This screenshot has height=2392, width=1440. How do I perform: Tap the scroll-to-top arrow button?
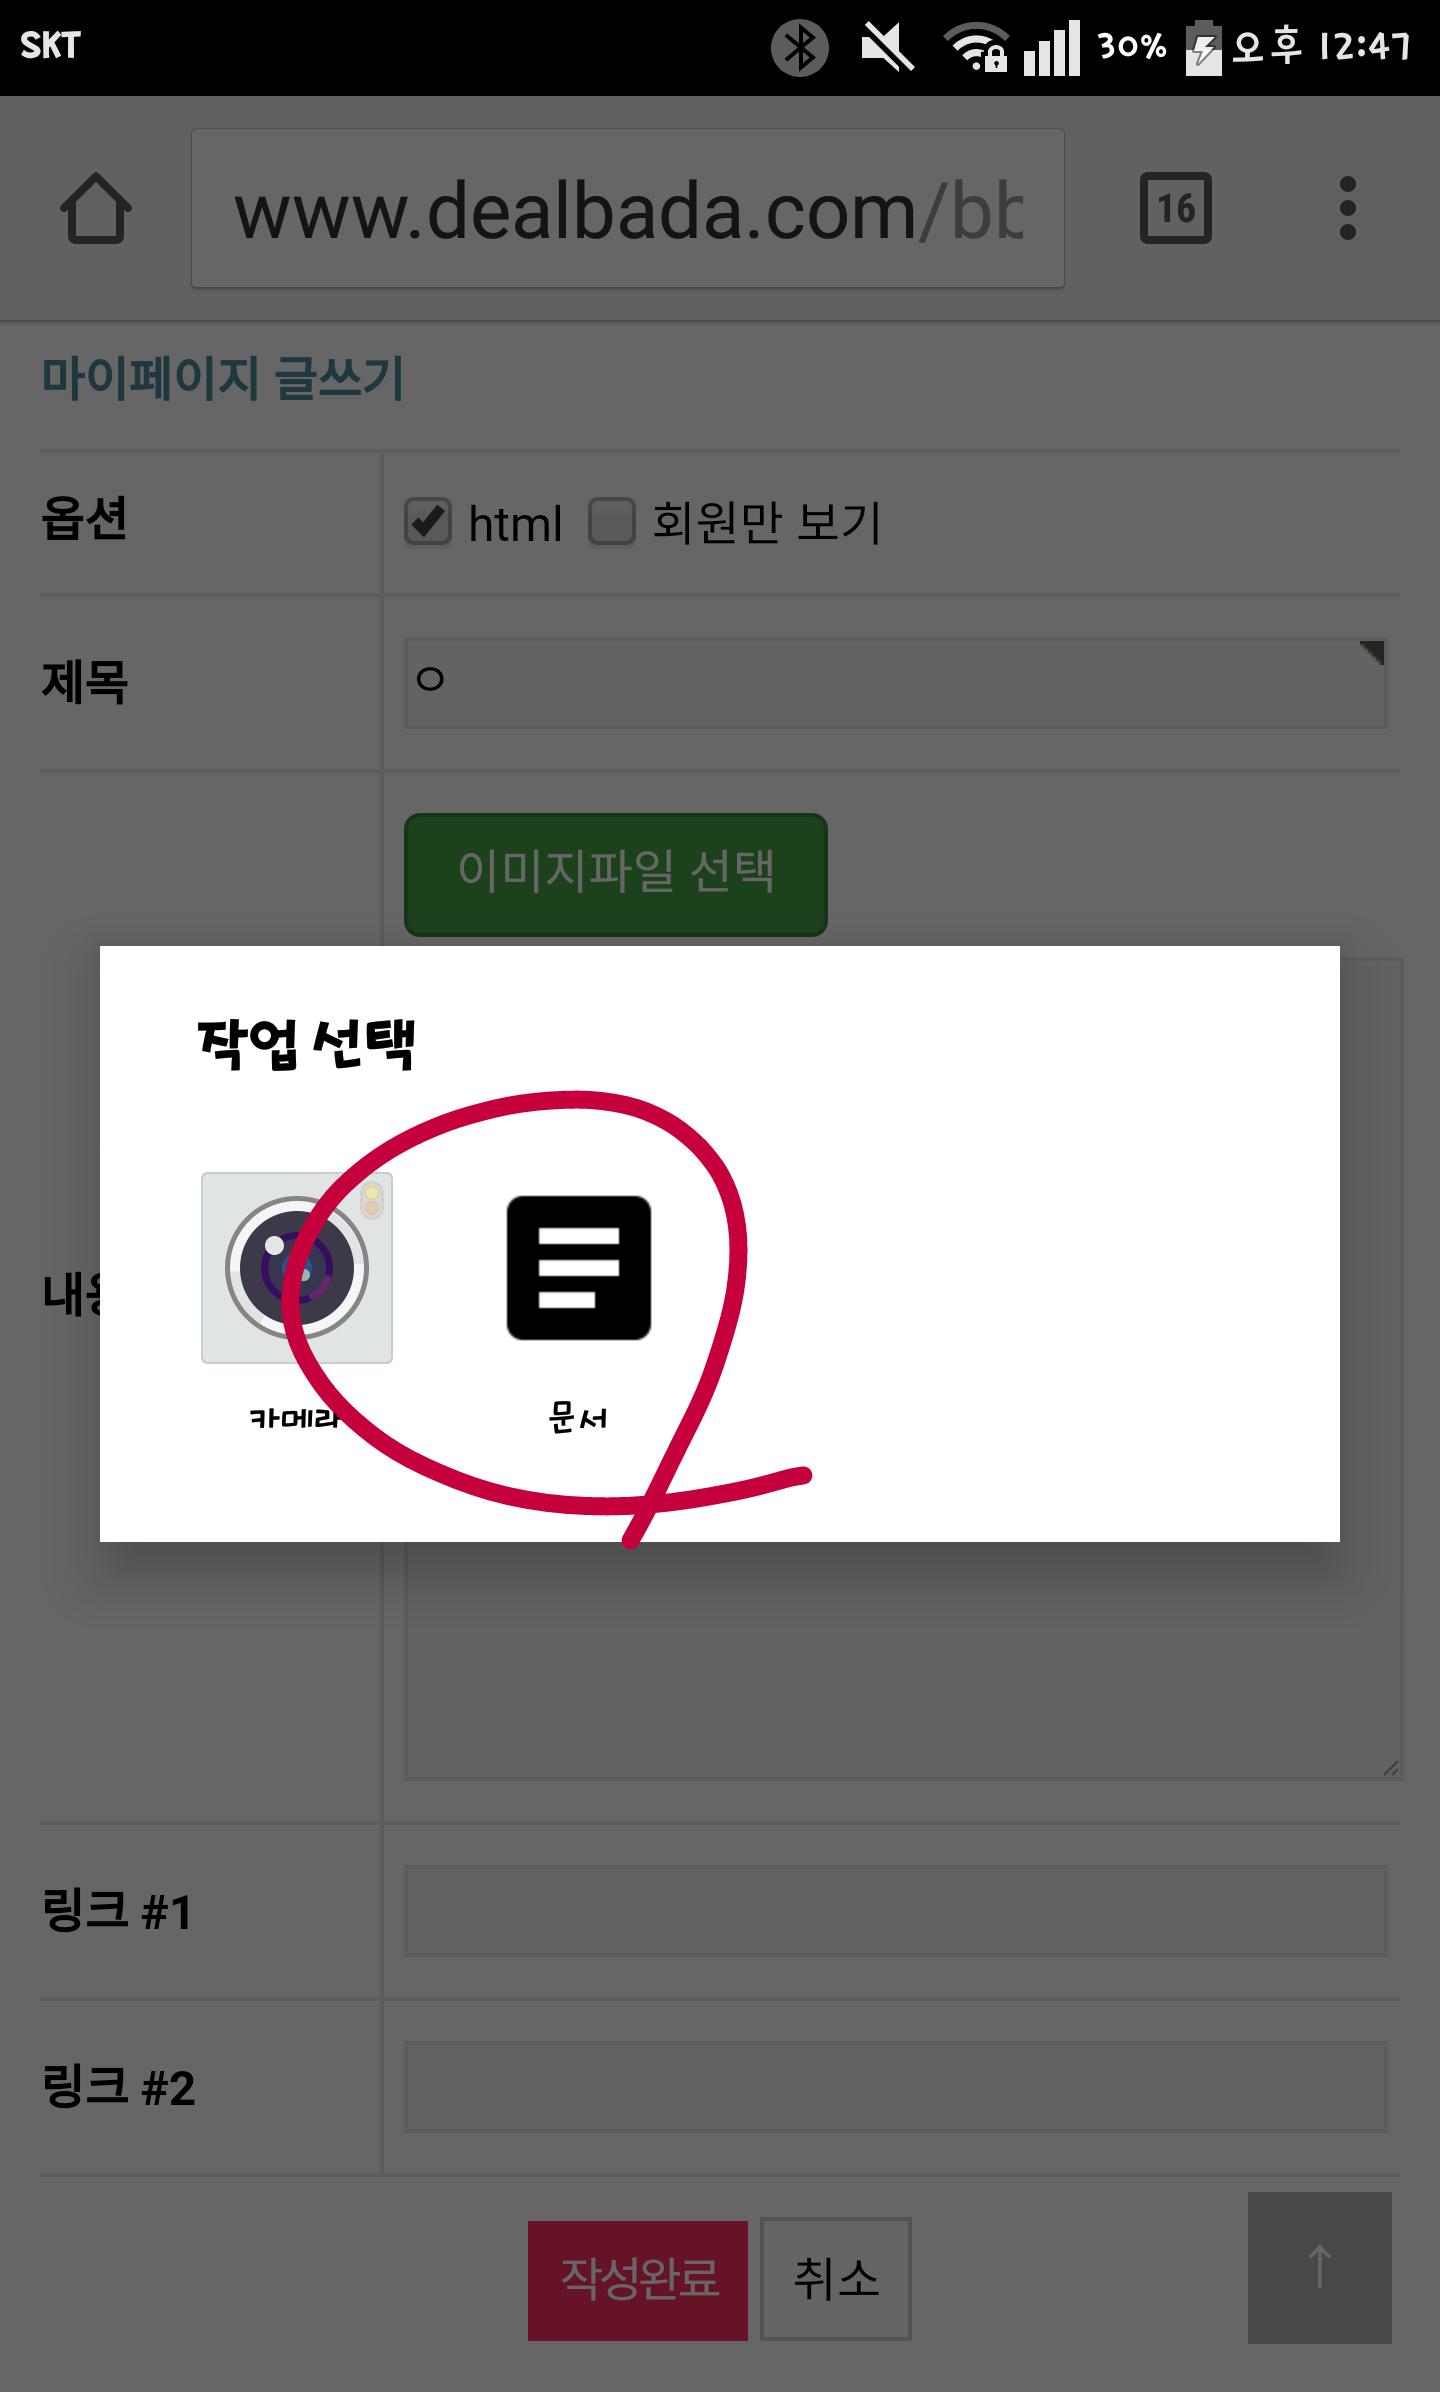(1319, 2267)
